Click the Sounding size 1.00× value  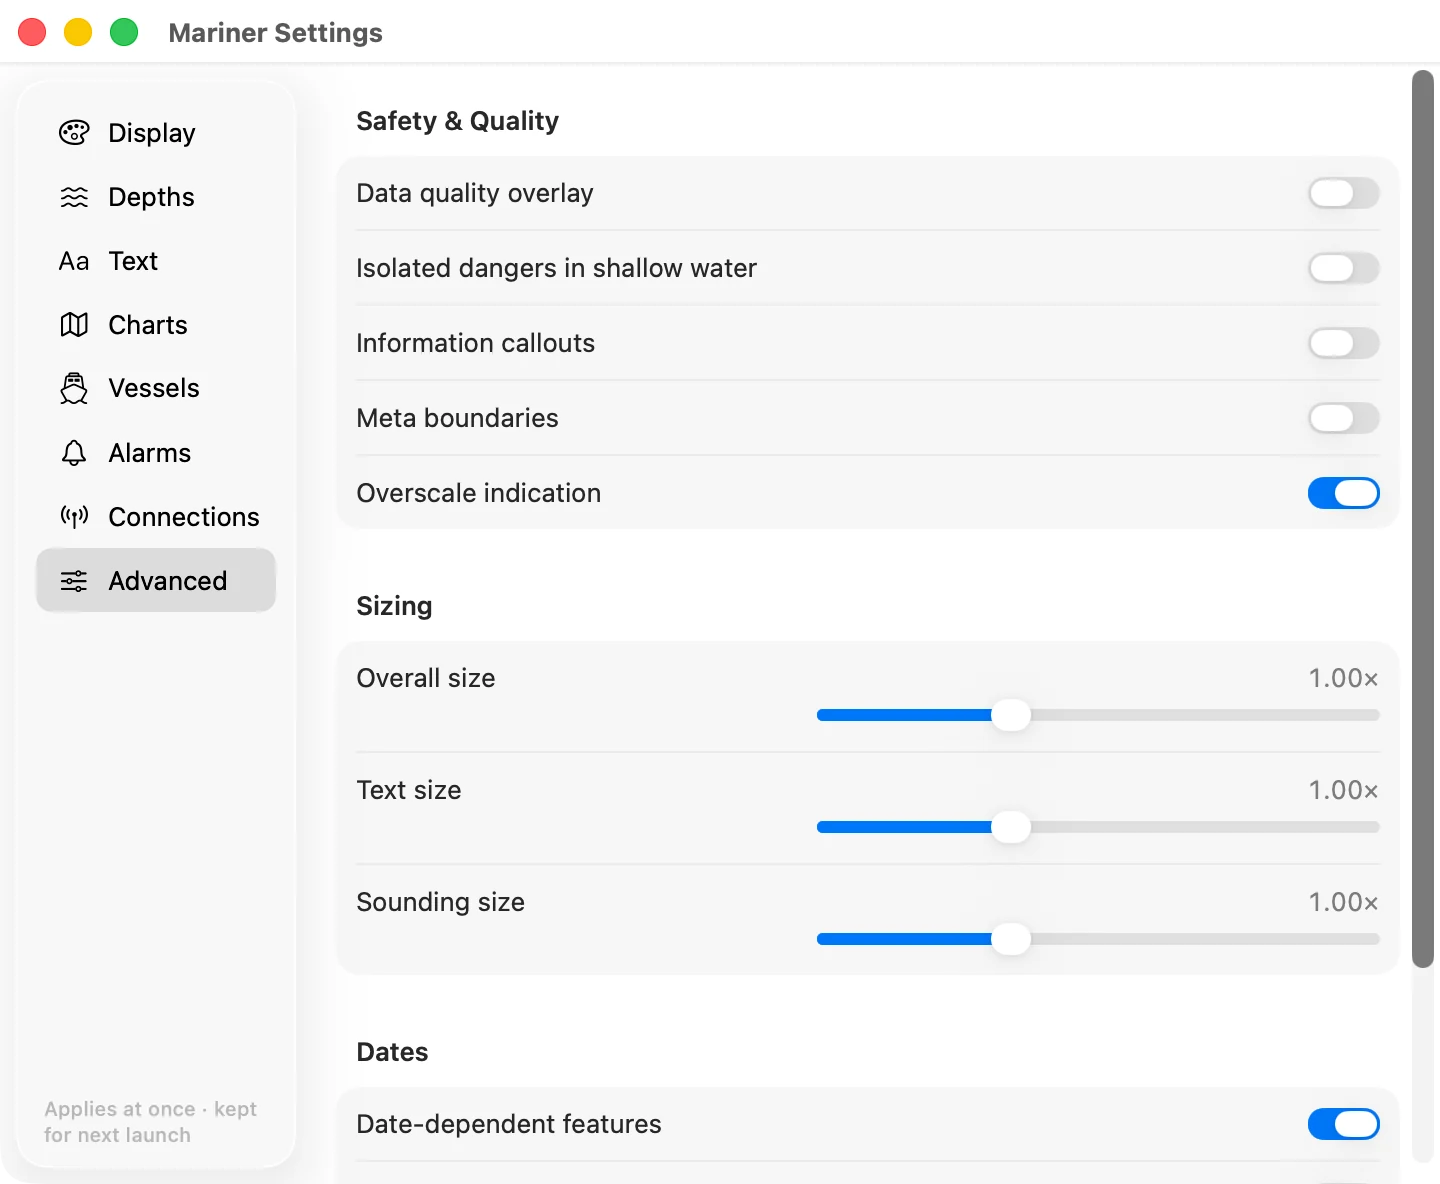(1344, 902)
